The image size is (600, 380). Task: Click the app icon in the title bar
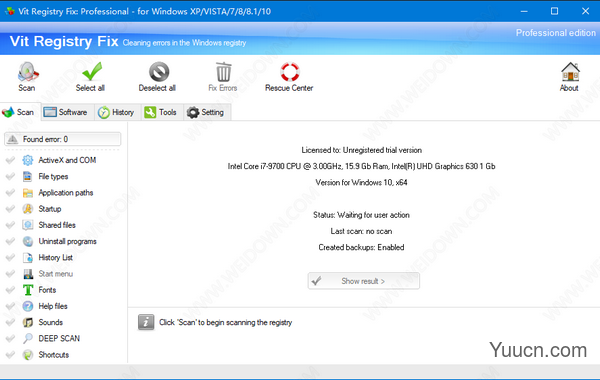(10, 11)
